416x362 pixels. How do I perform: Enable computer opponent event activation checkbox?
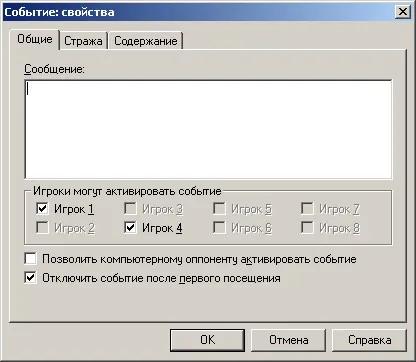30,259
